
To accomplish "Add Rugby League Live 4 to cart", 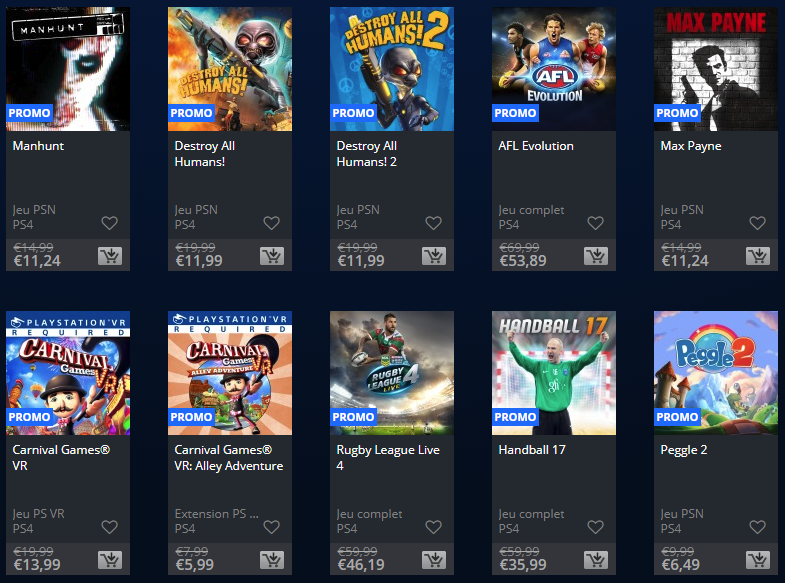I will coord(434,560).
